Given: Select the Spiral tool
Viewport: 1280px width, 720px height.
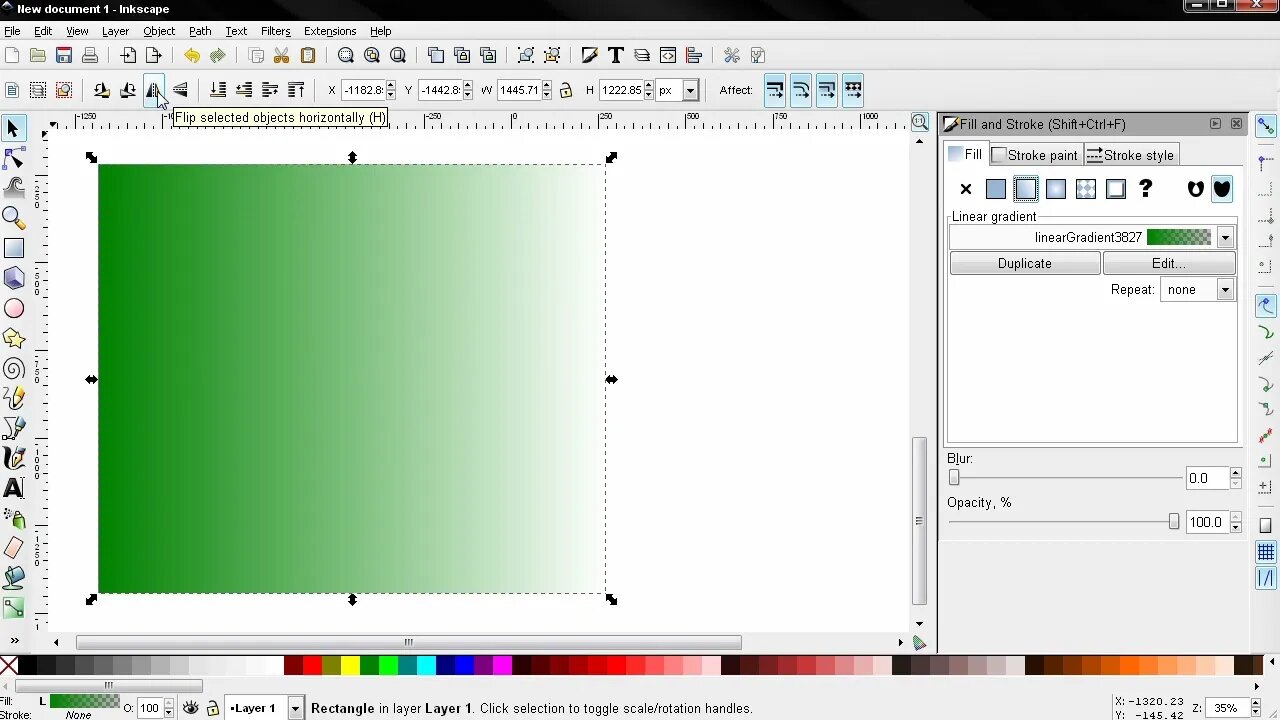Looking at the screenshot, I should click(x=13, y=368).
